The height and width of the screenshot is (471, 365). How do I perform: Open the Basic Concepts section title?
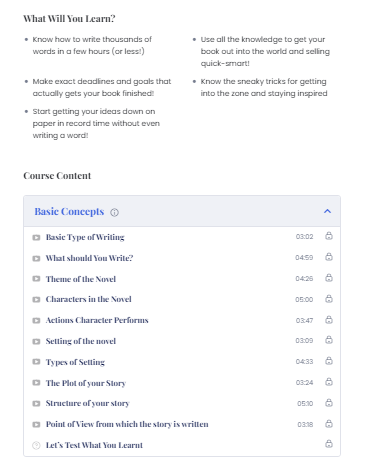69,212
